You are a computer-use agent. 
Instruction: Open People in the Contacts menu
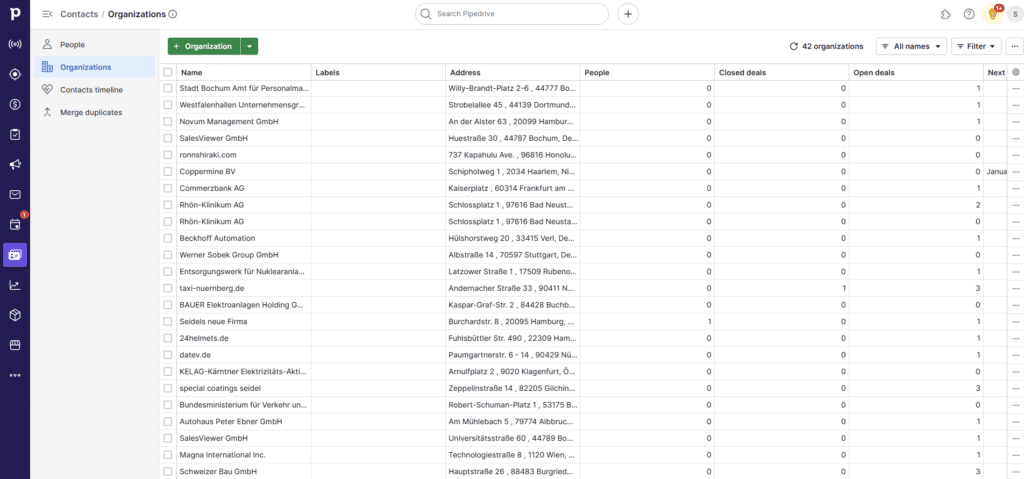click(95, 44)
